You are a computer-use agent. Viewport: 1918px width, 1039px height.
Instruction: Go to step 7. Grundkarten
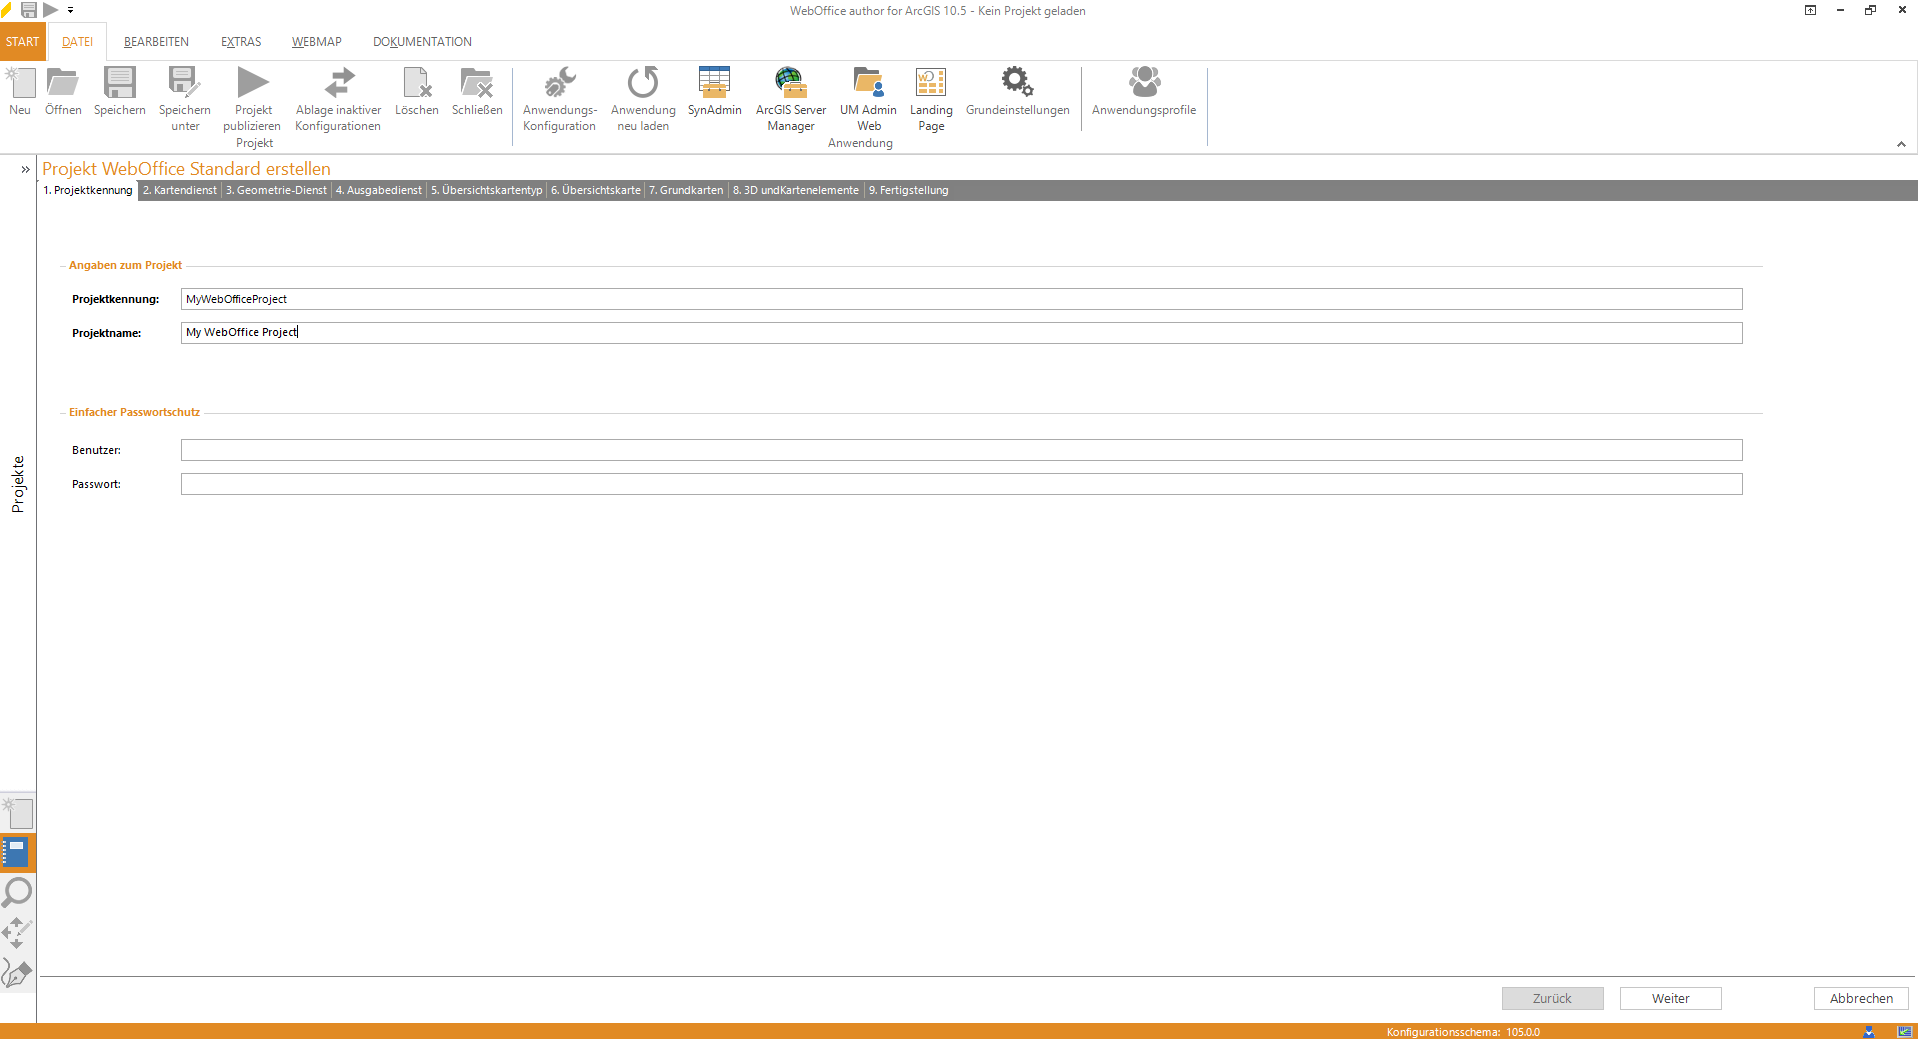[x=686, y=190]
